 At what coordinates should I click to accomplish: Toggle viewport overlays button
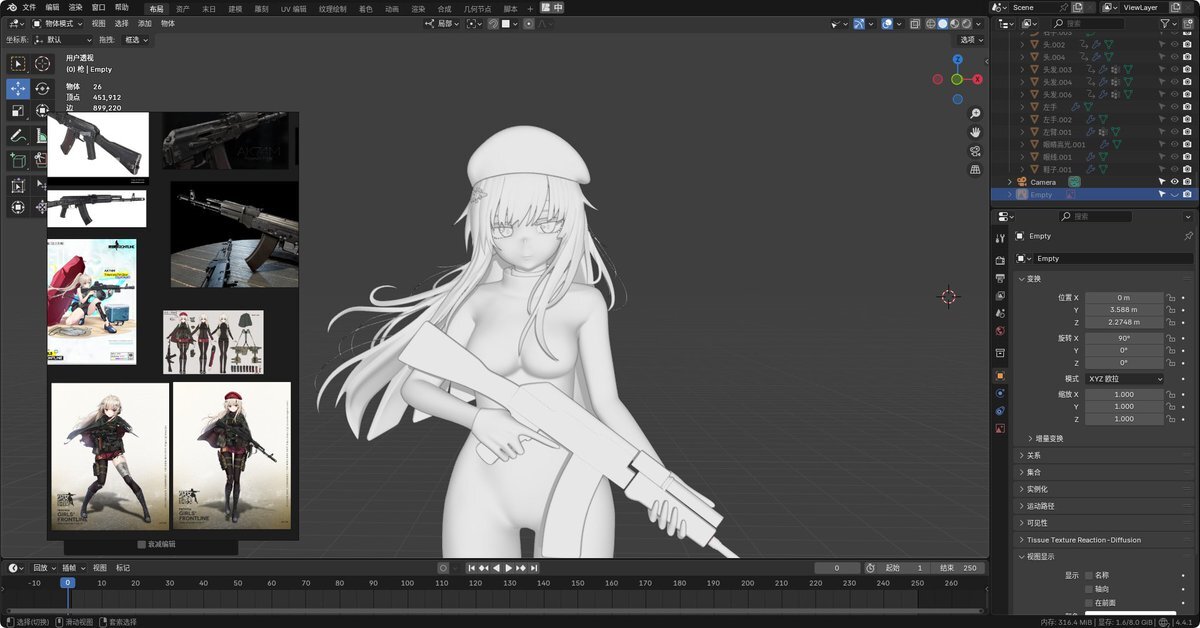pyautogui.click(x=888, y=23)
